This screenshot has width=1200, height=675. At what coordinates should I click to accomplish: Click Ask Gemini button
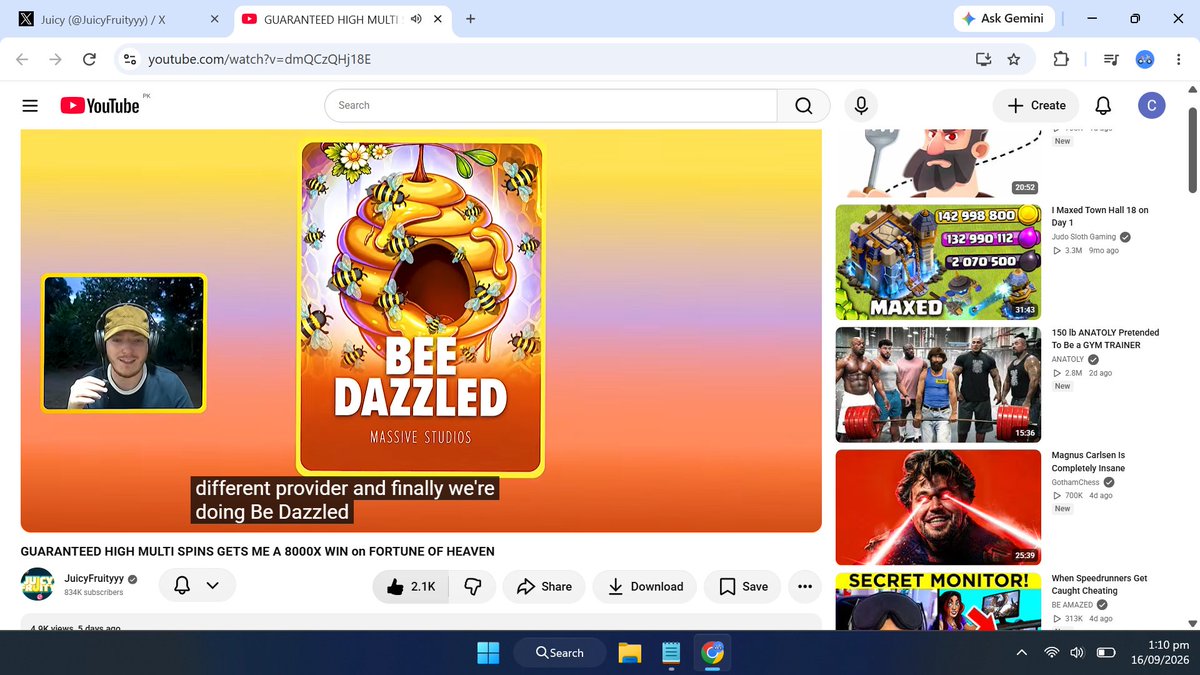pyautogui.click(x=1003, y=19)
